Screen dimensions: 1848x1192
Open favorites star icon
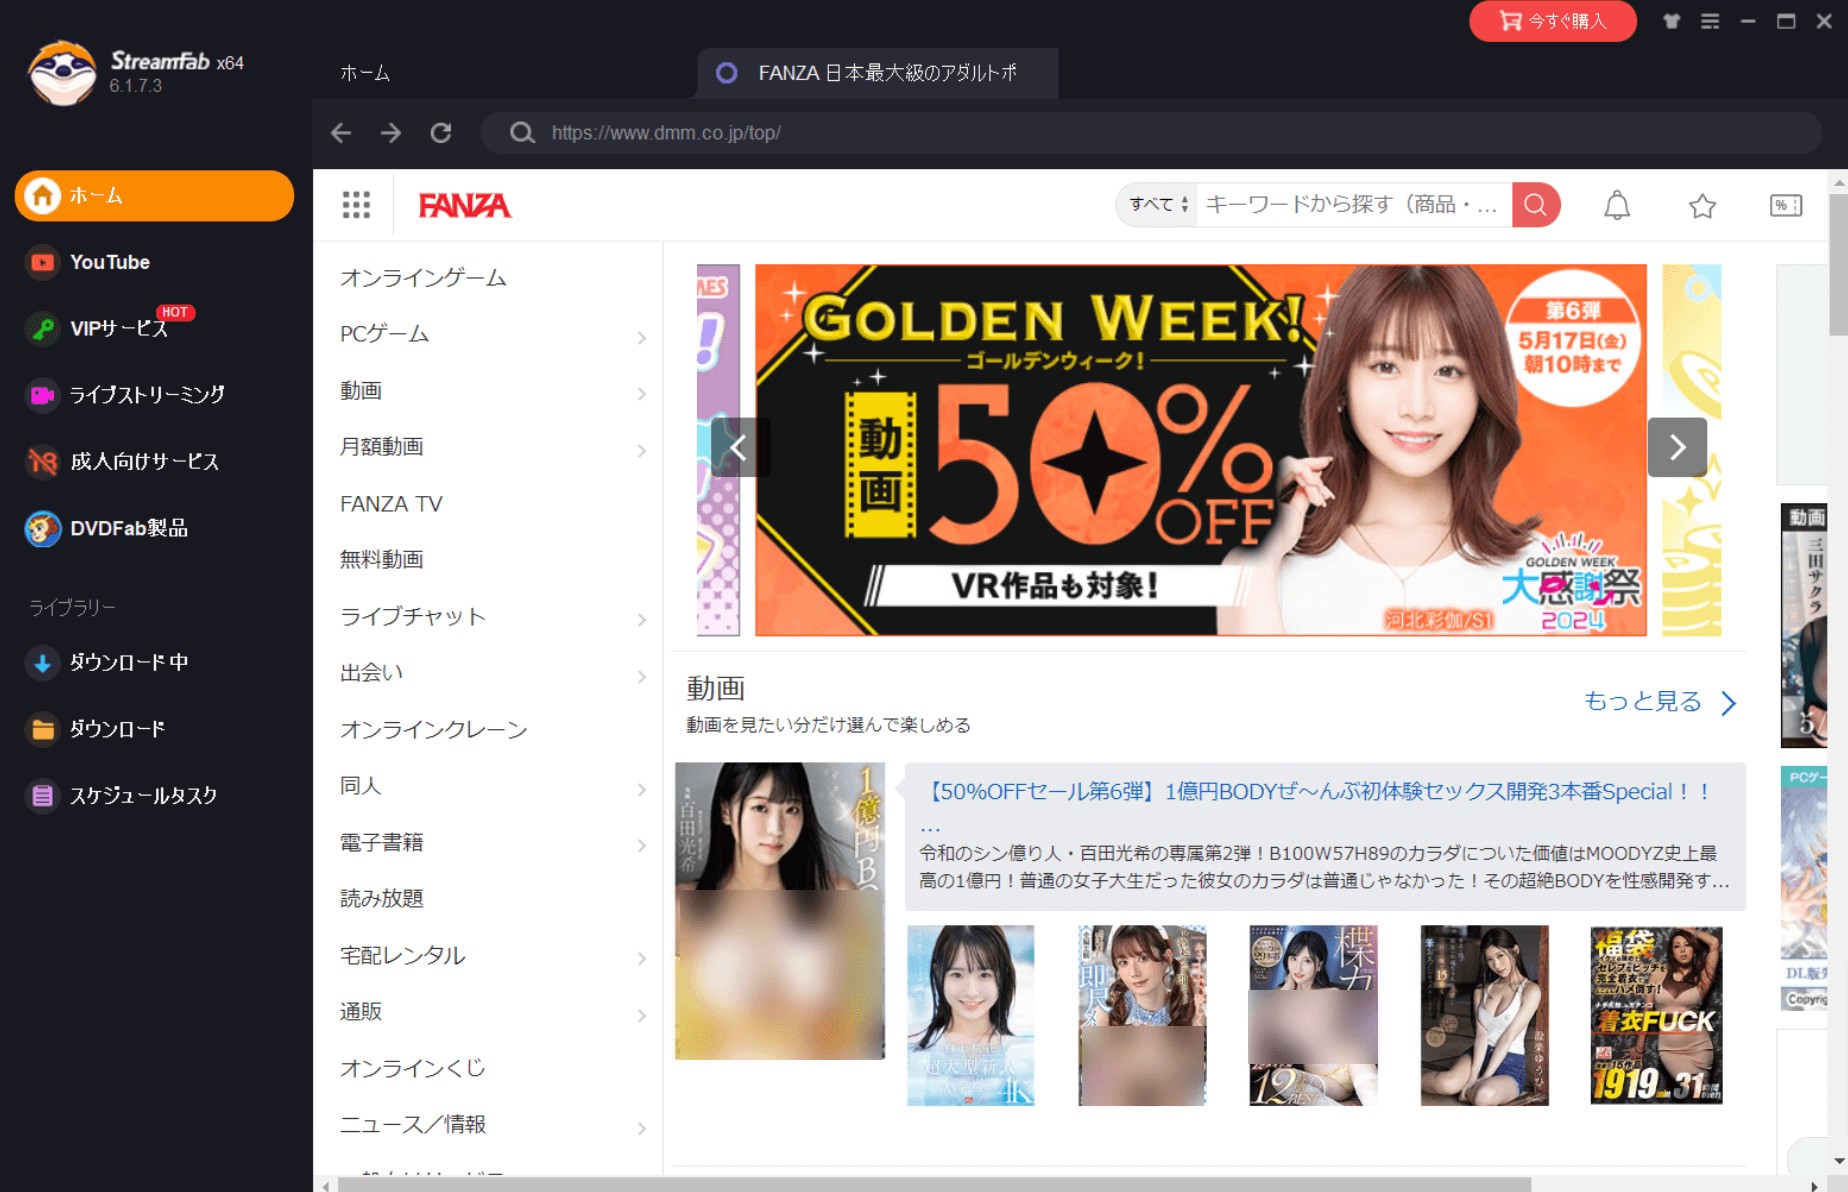click(x=1702, y=206)
